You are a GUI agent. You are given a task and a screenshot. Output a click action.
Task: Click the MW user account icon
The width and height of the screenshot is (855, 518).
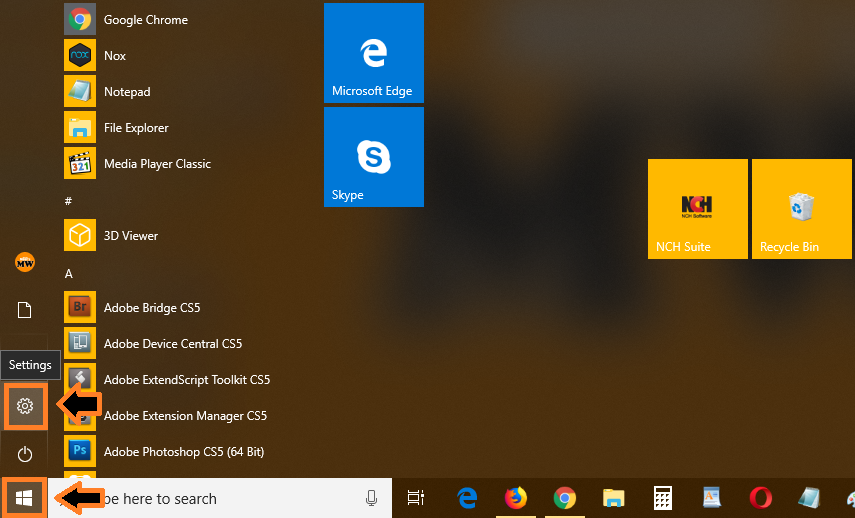pyautogui.click(x=25, y=263)
